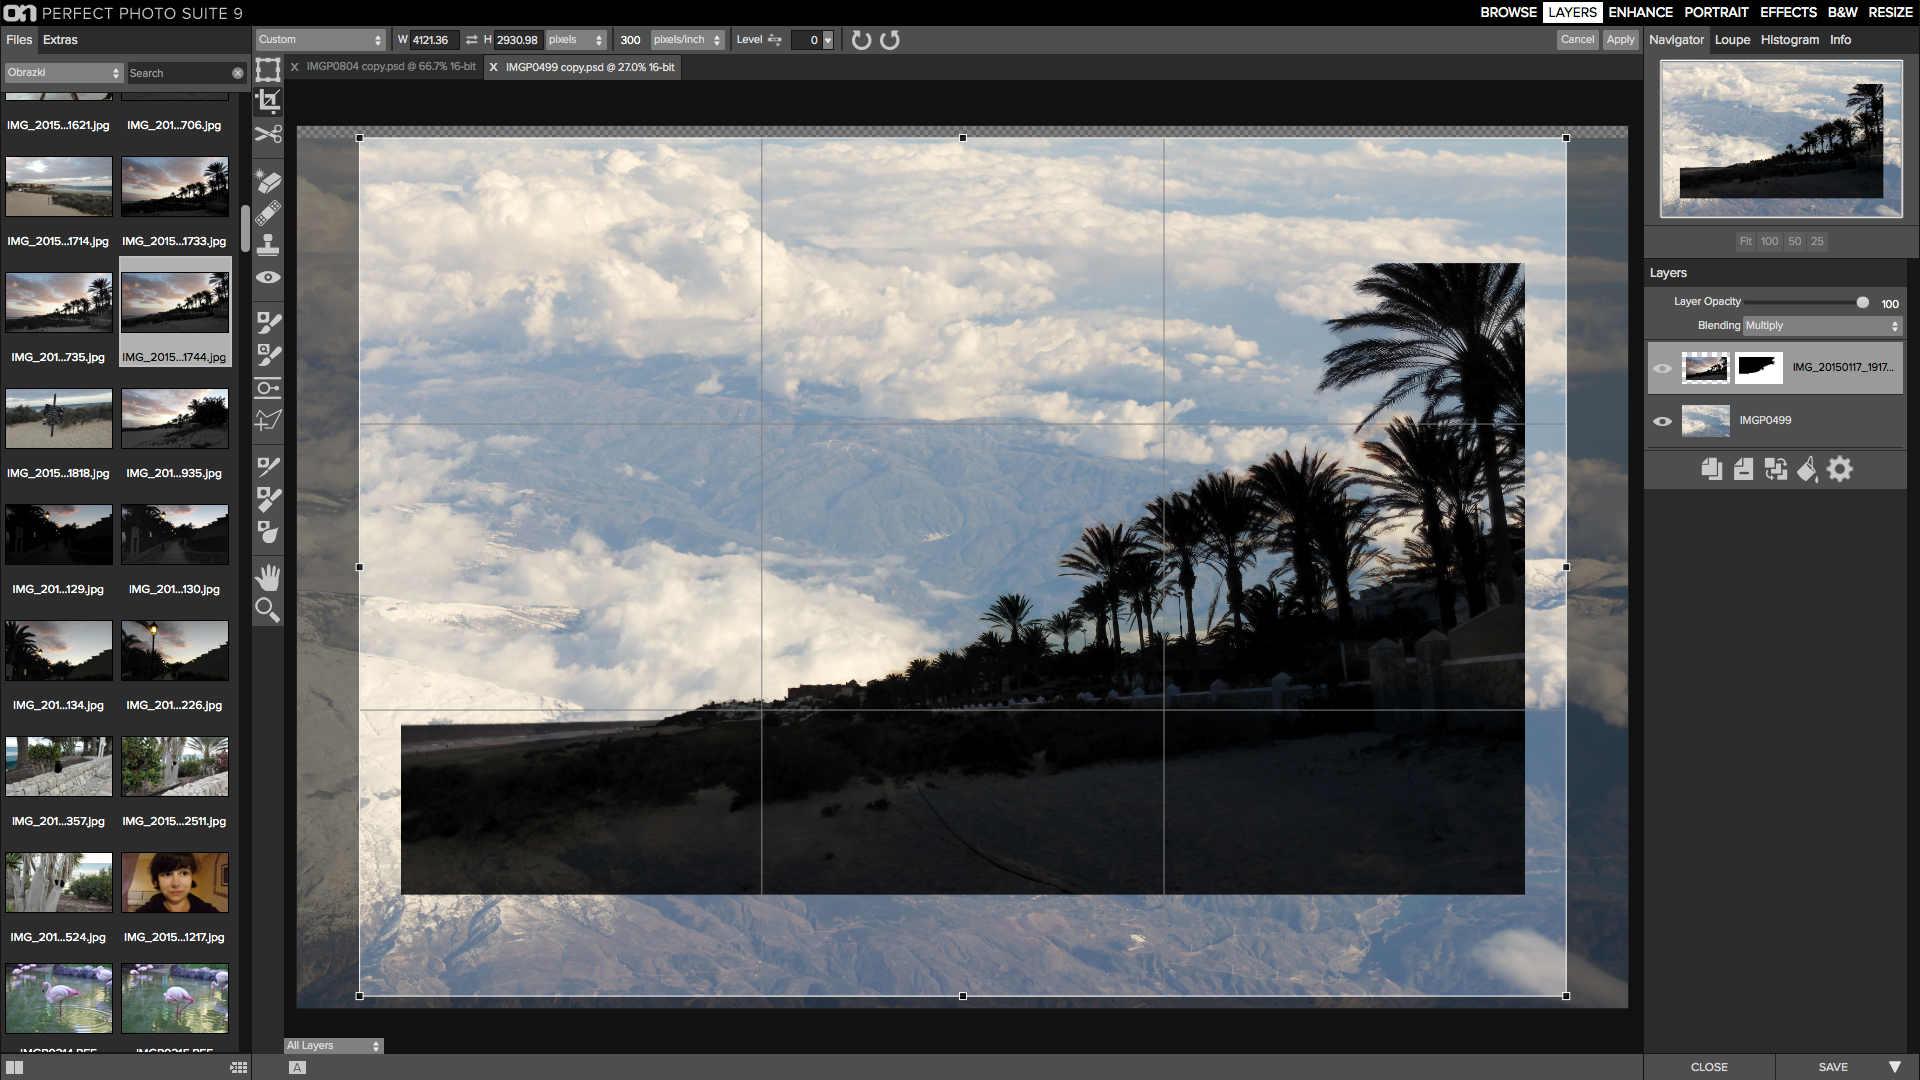
Task: Switch to the EFFECTS module
Action: click(1788, 12)
